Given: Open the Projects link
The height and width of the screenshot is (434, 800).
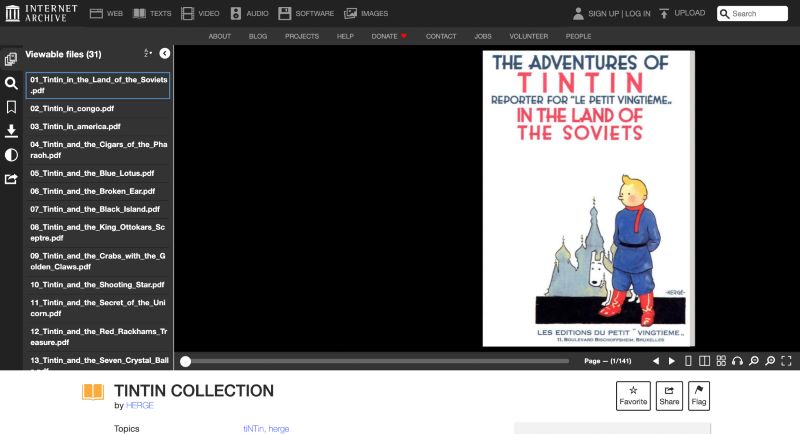Looking at the screenshot, I should click(302, 36).
